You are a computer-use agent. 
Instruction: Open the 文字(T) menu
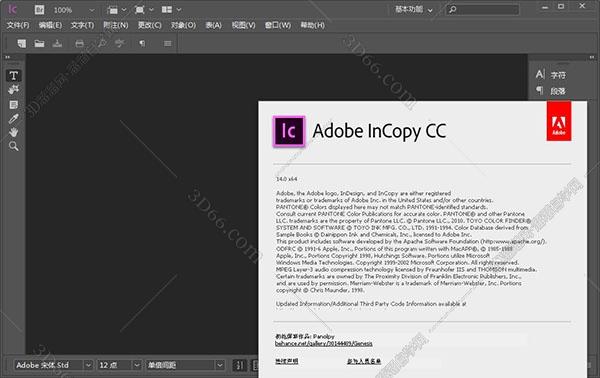82,25
